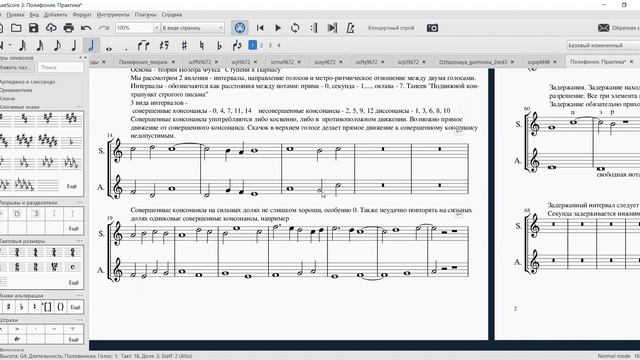Switch to the Dzhazovaya_garmonia tab
The image size is (640, 360).
point(473,62)
